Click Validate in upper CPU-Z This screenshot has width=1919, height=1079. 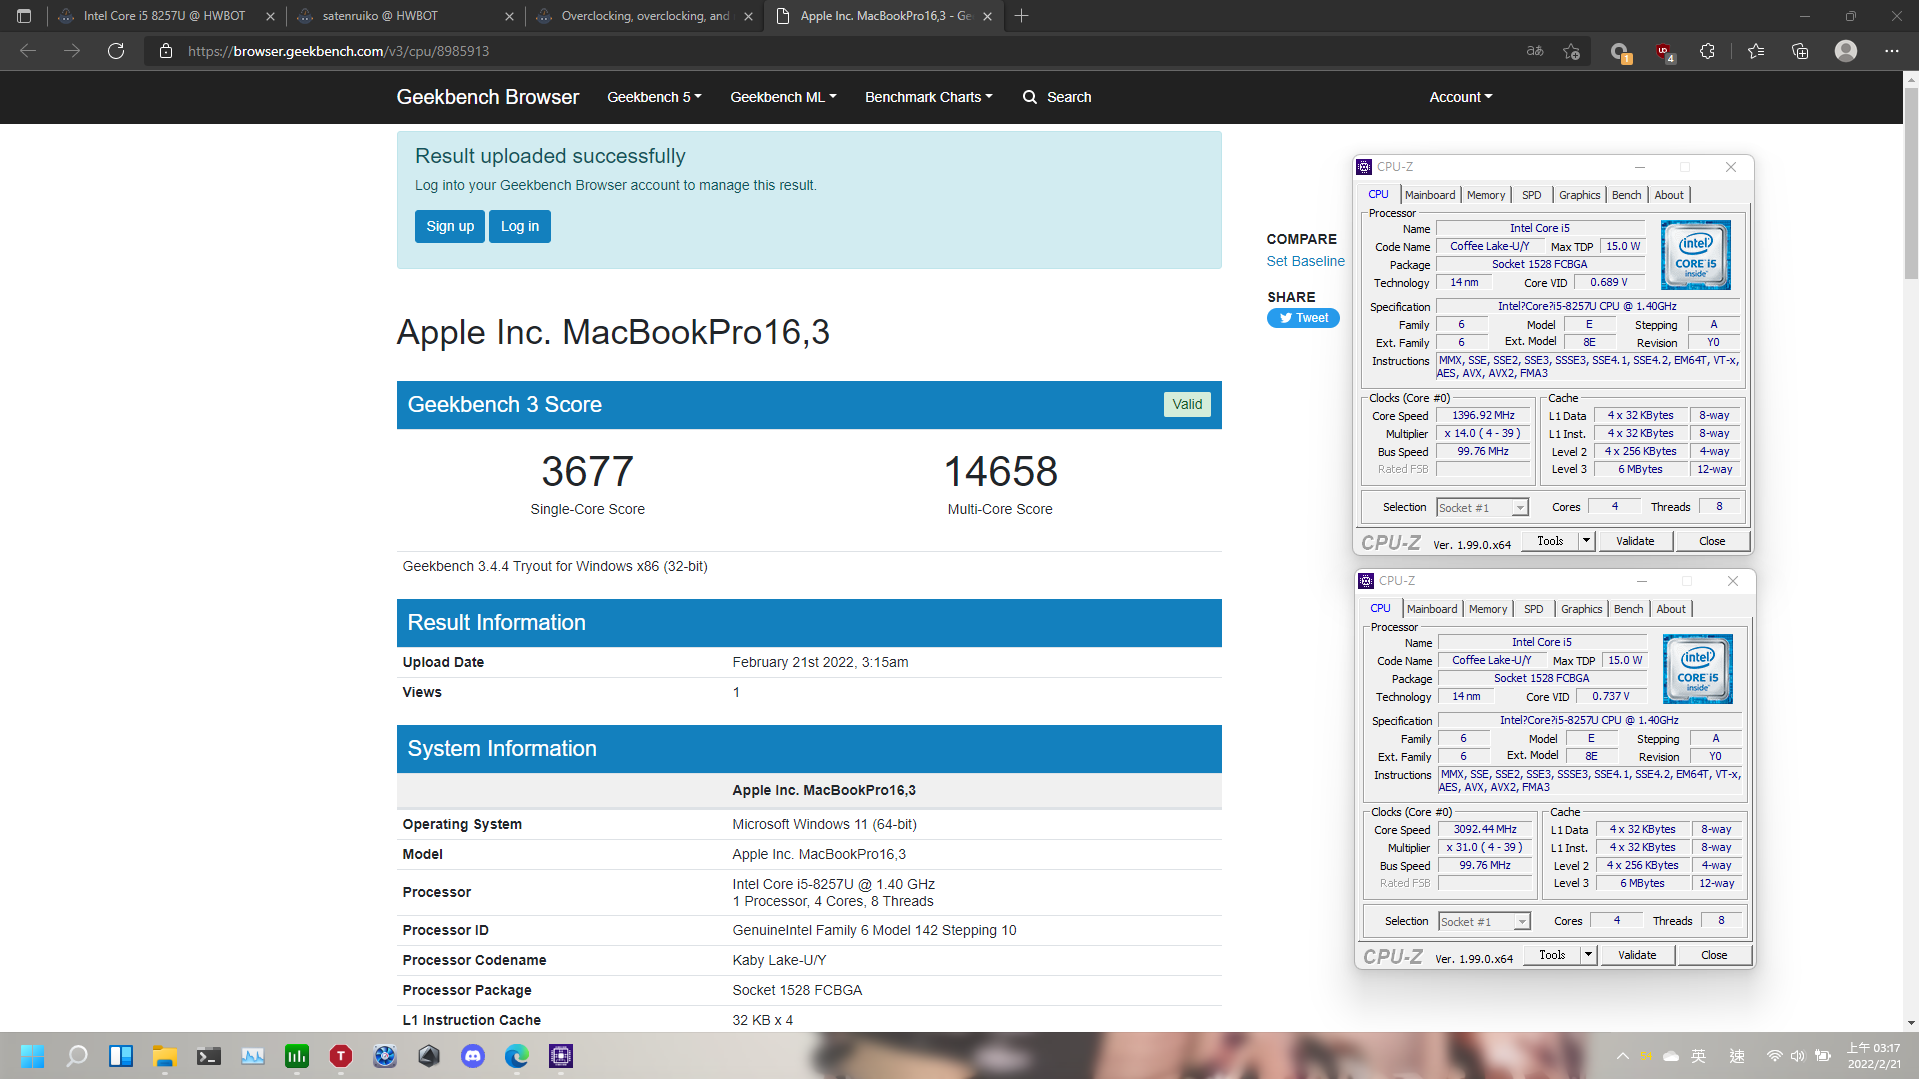click(x=1635, y=541)
